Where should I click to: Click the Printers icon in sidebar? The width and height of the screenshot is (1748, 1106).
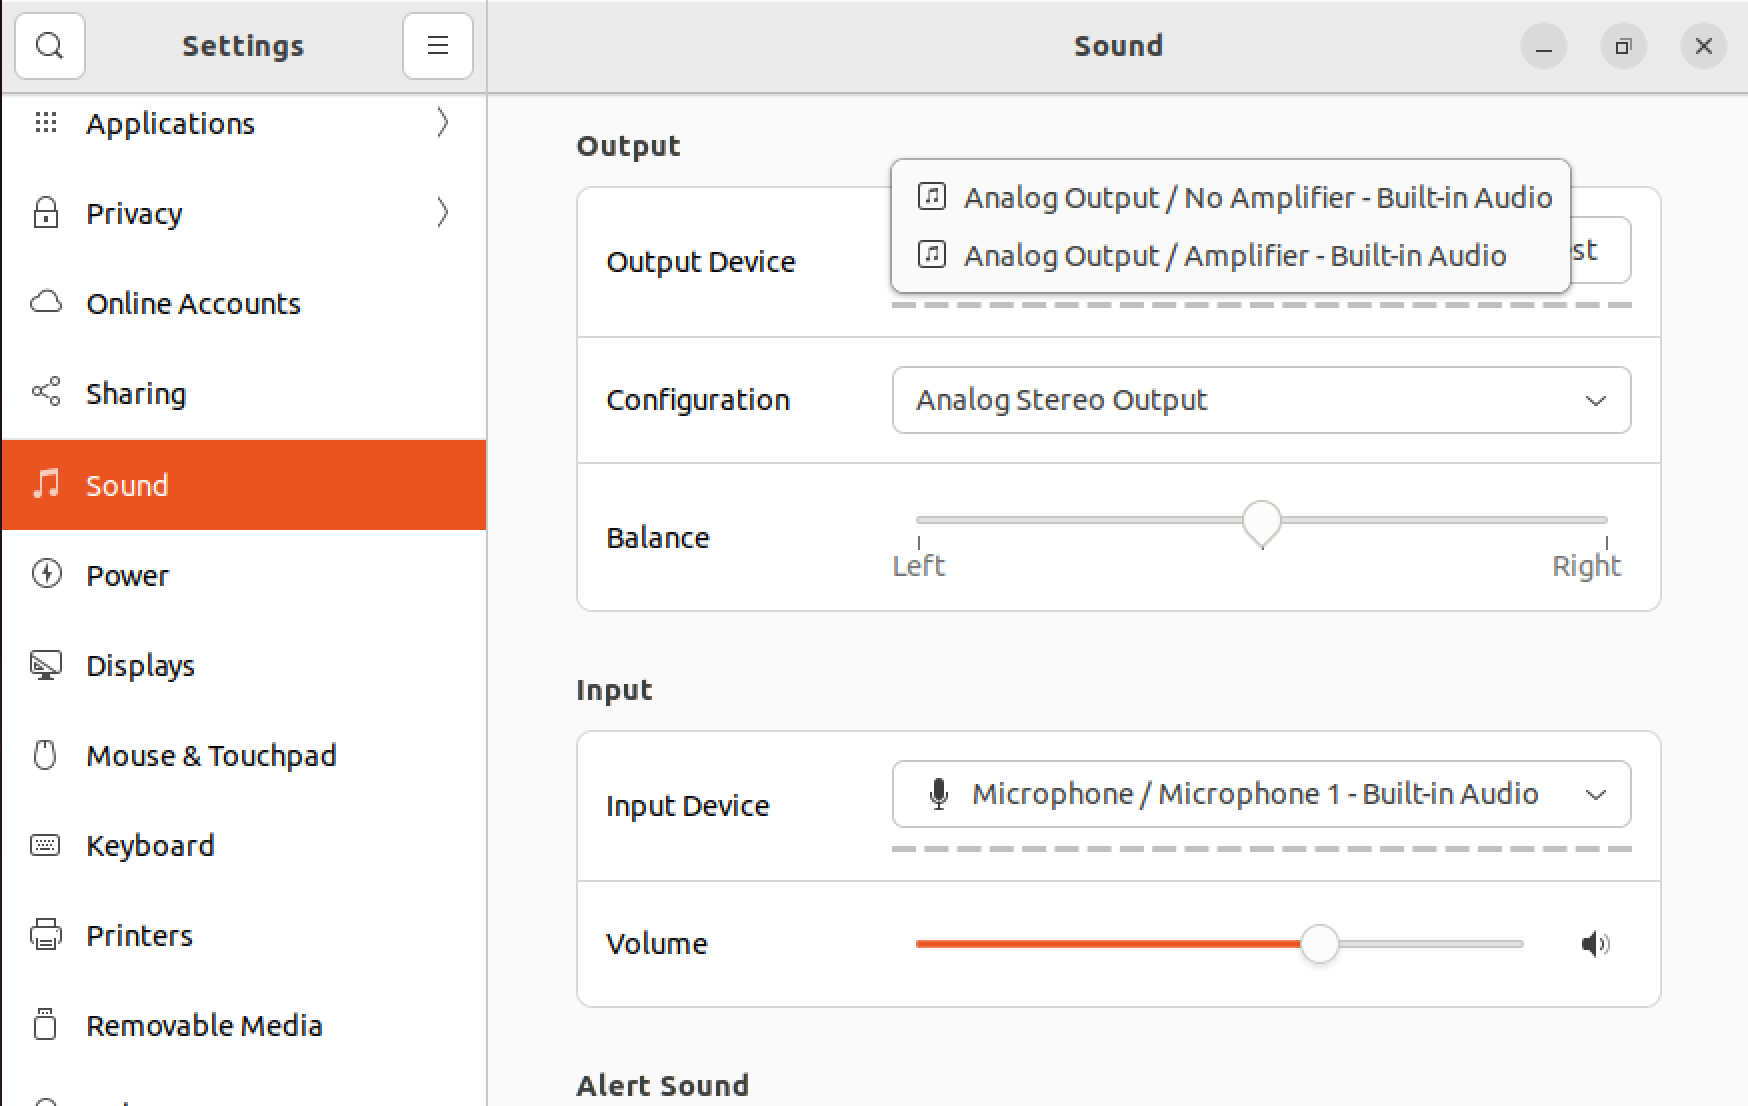46,935
